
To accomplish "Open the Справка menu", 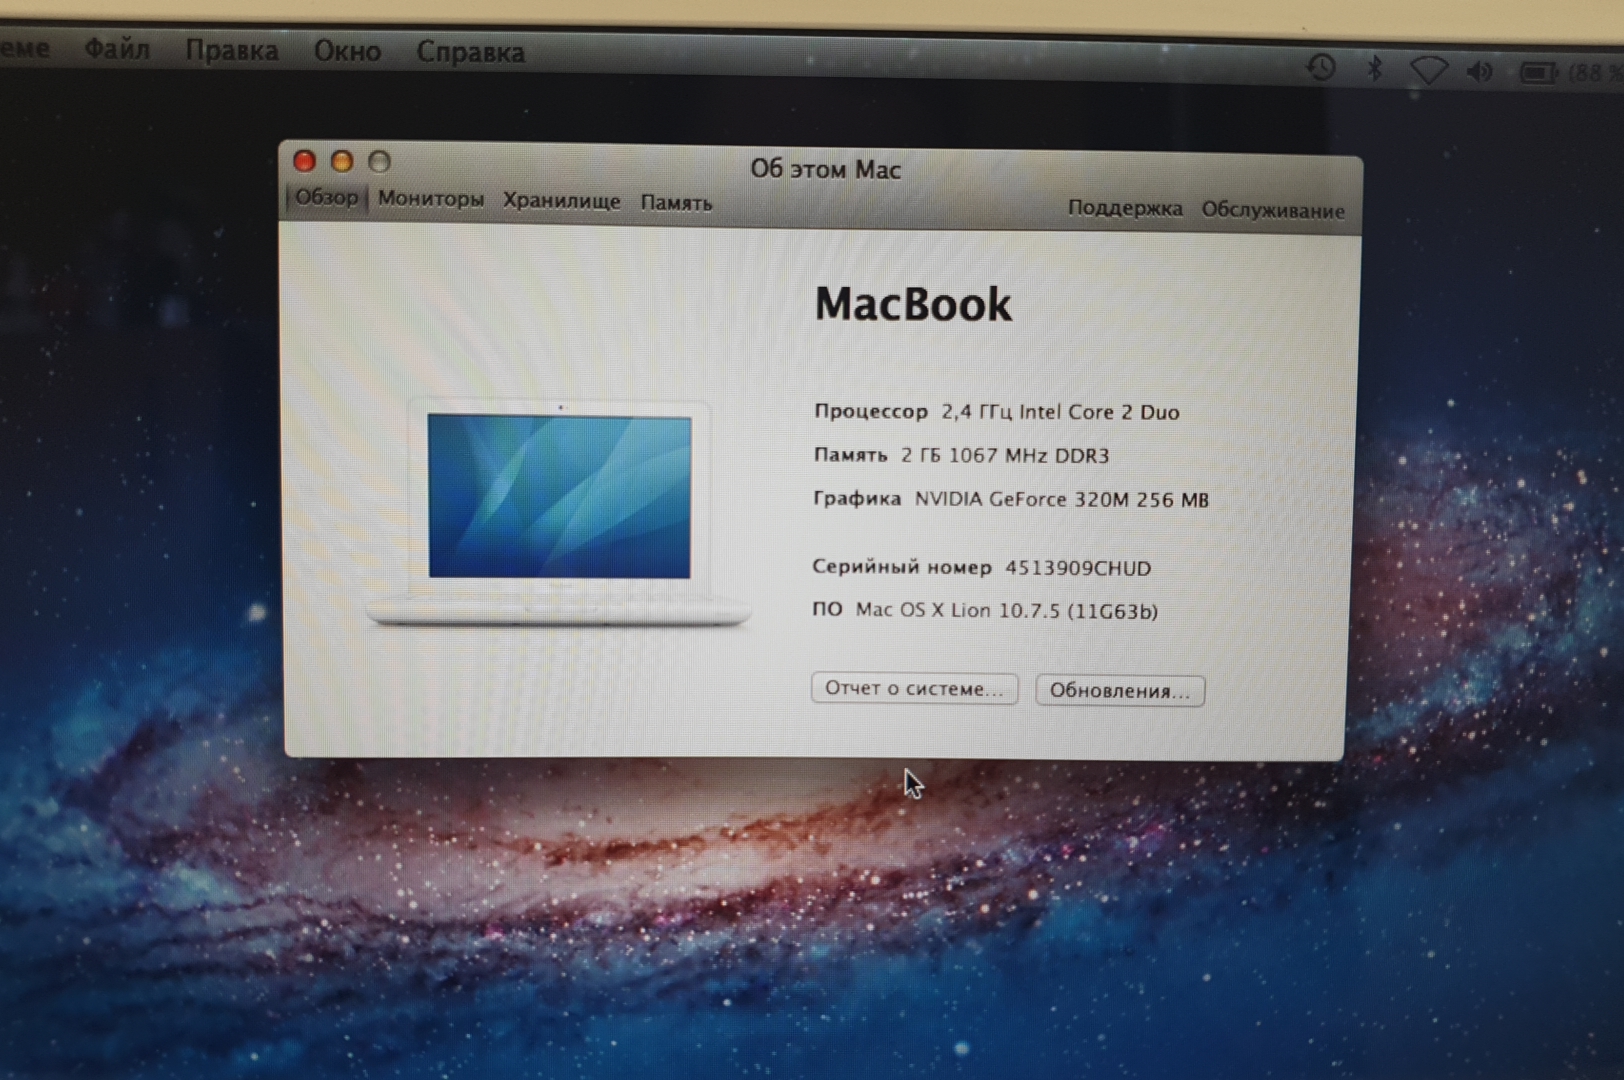I will point(470,52).
